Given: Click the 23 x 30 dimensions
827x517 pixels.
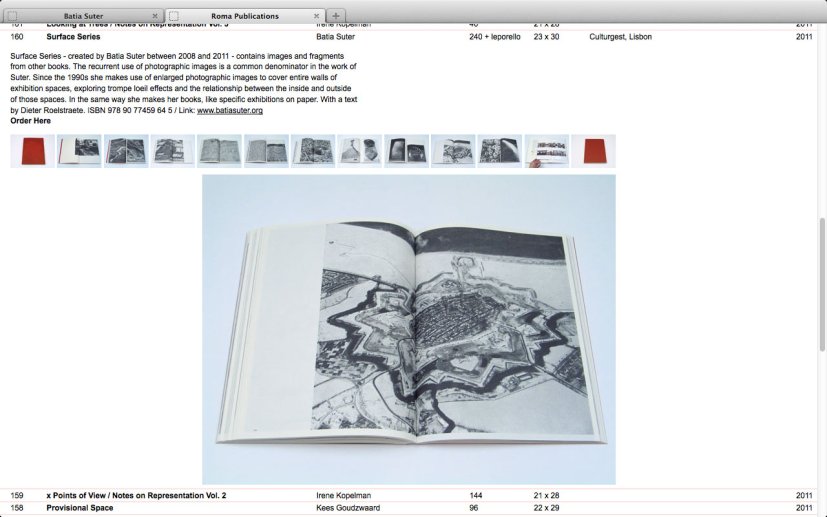Looking at the screenshot, I should click(546, 37).
